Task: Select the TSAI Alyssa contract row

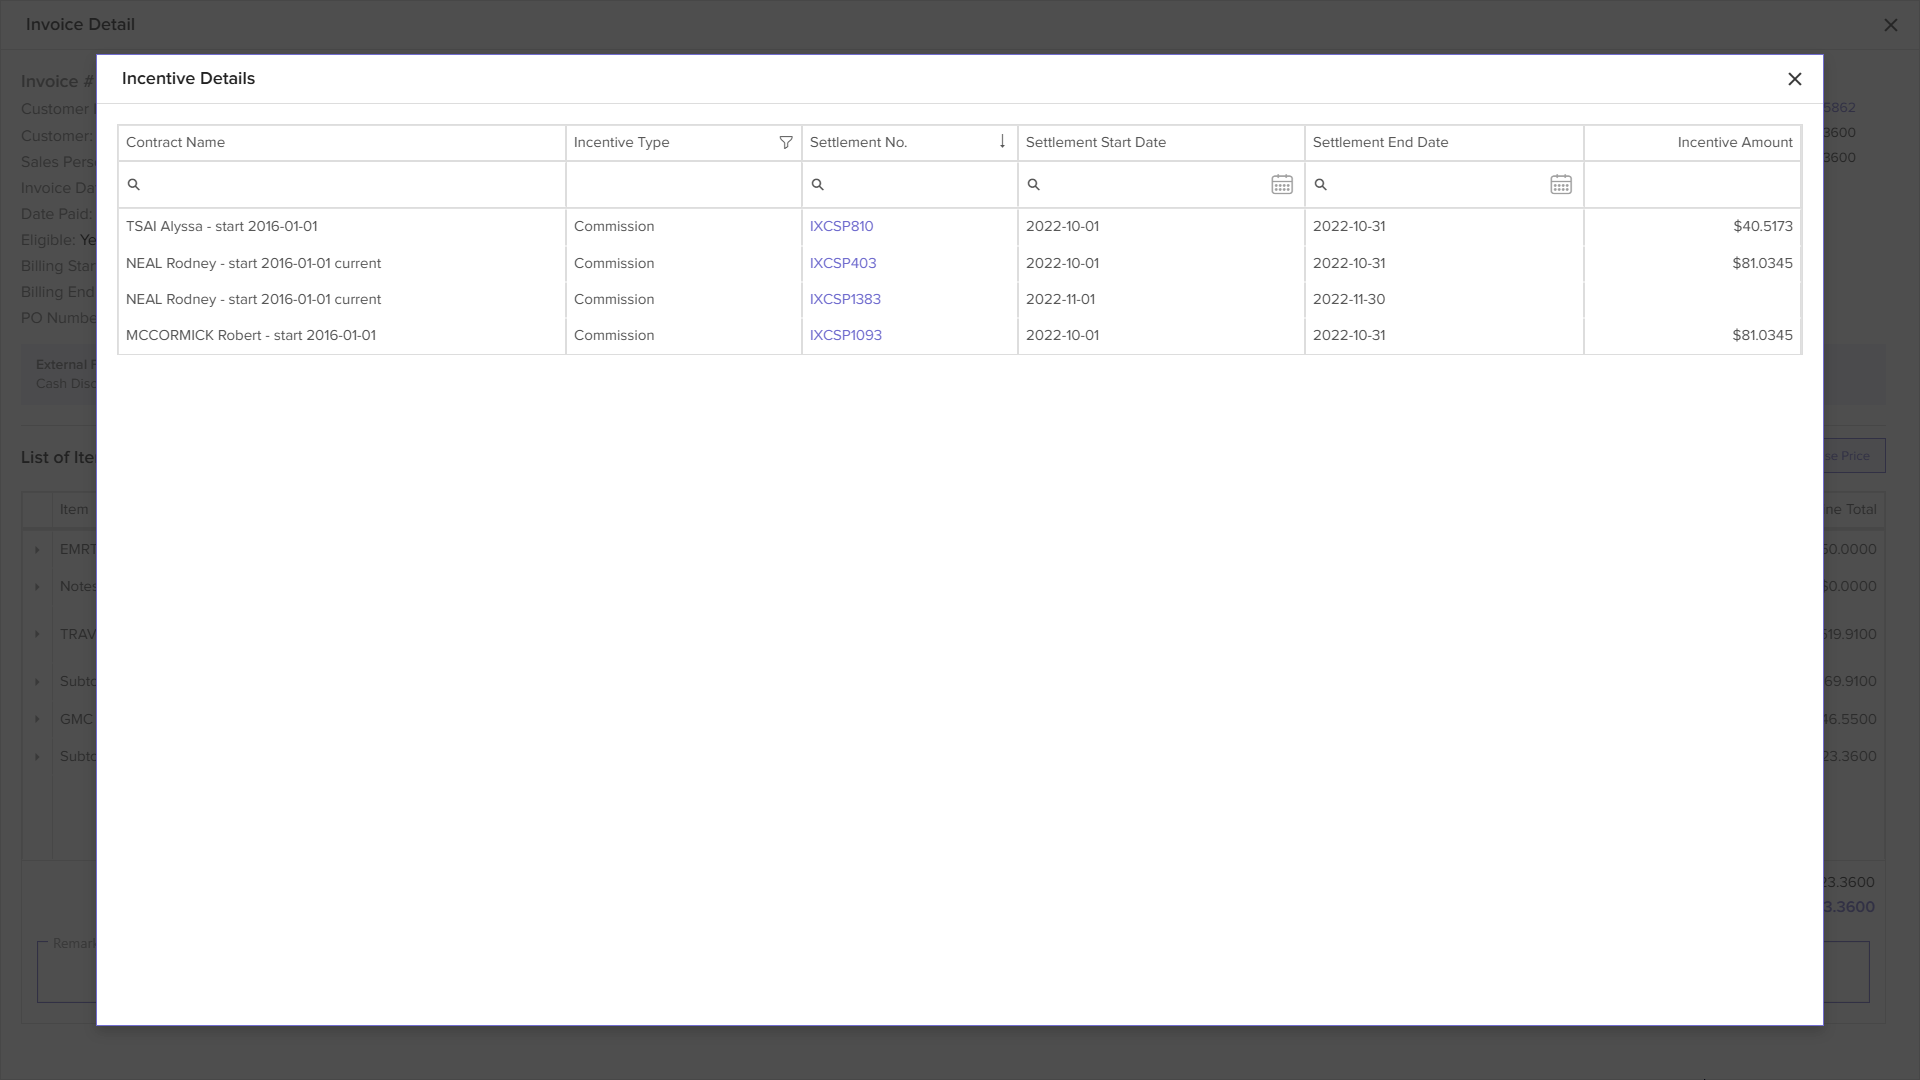Action: (222, 227)
